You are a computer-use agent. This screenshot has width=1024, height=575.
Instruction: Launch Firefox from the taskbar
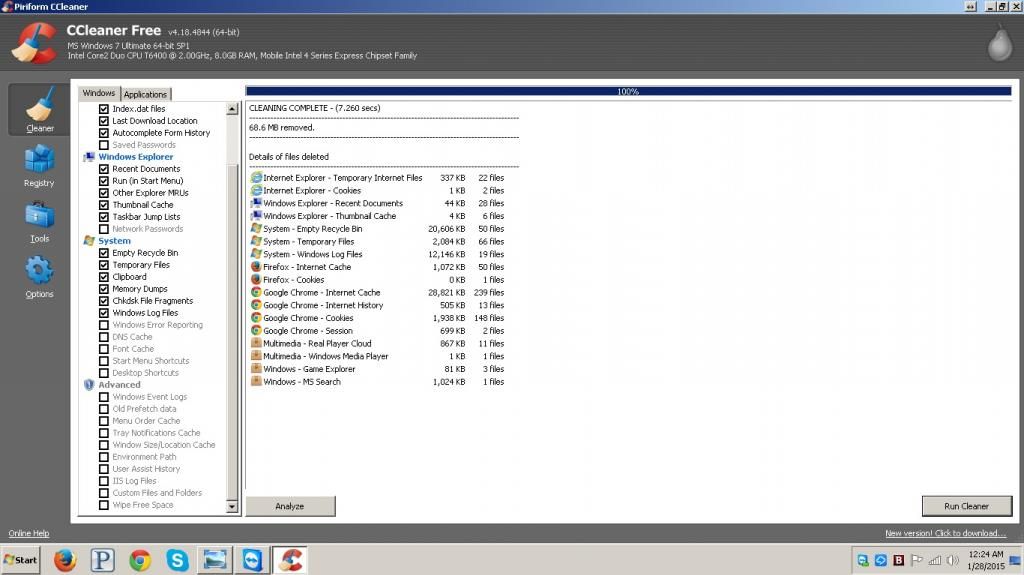pyautogui.click(x=65, y=560)
